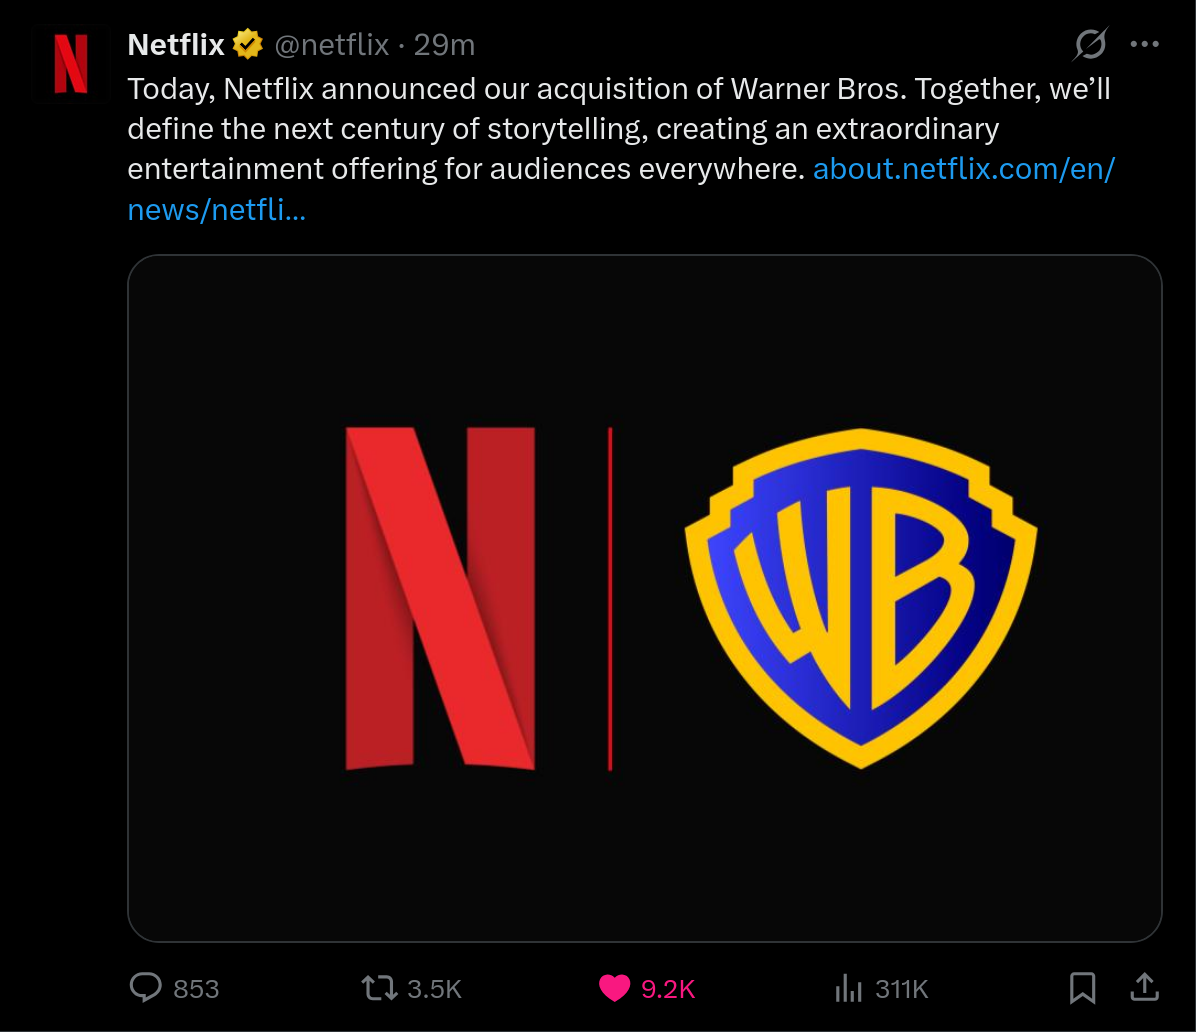Image resolution: width=1196 pixels, height=1032 pixels.
Task: Click the 311K views count
Action: pyautogui.click(x=902, y=989)
